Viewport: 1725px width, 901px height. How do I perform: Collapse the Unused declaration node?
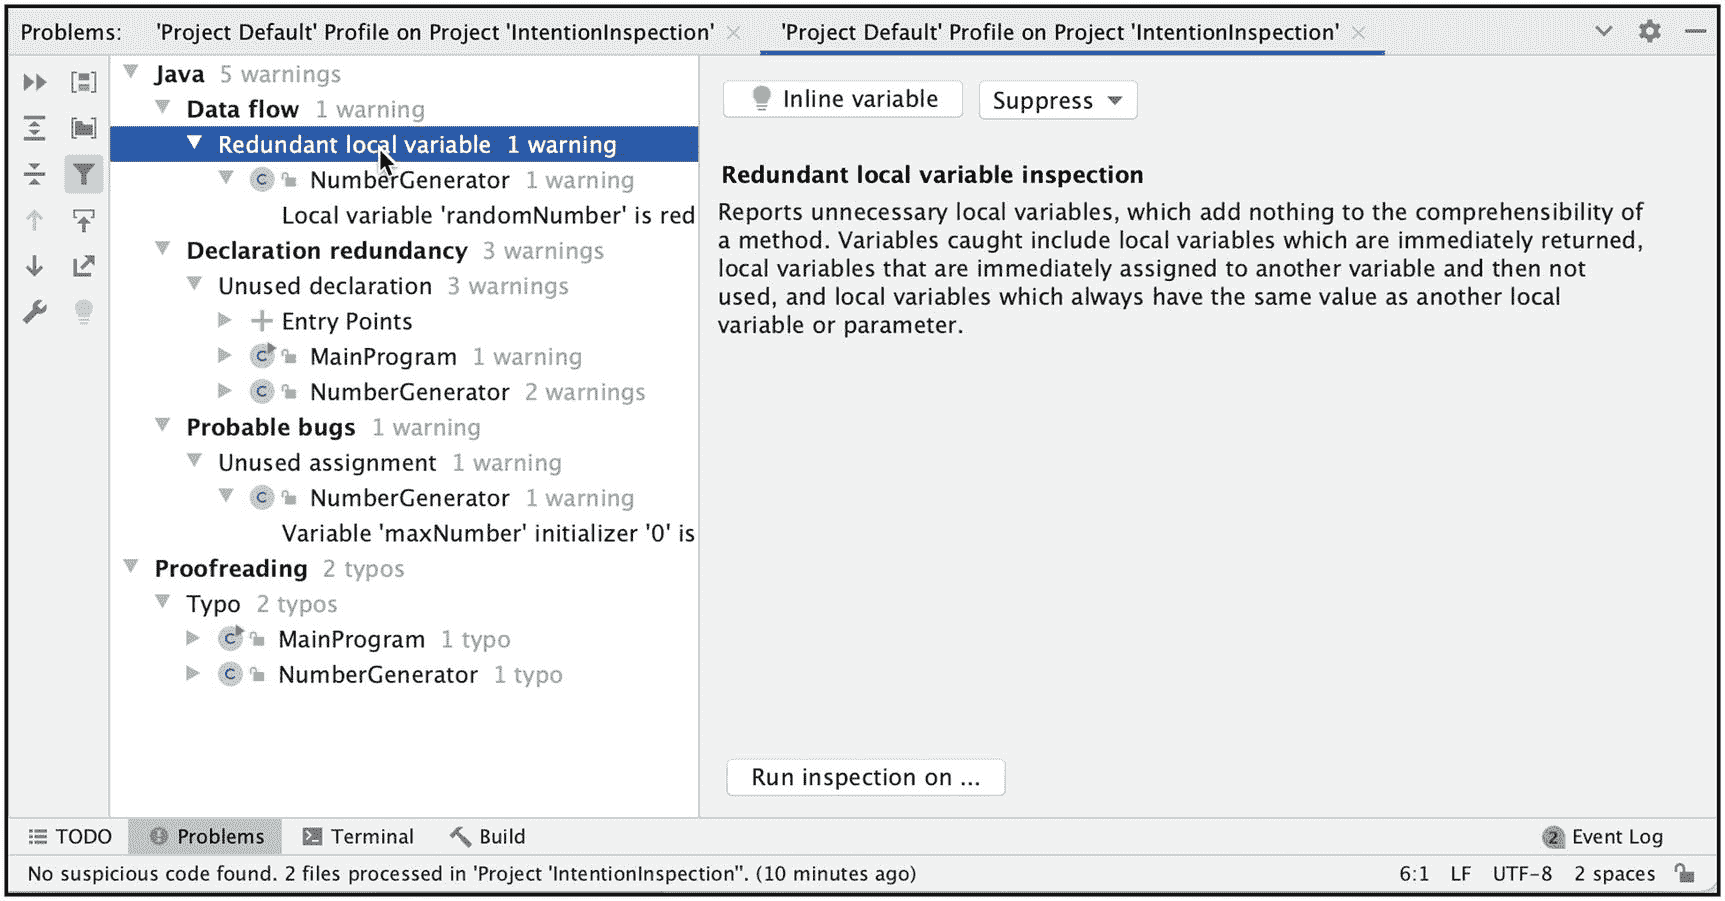pyautogui.click(x=195, y=284)
